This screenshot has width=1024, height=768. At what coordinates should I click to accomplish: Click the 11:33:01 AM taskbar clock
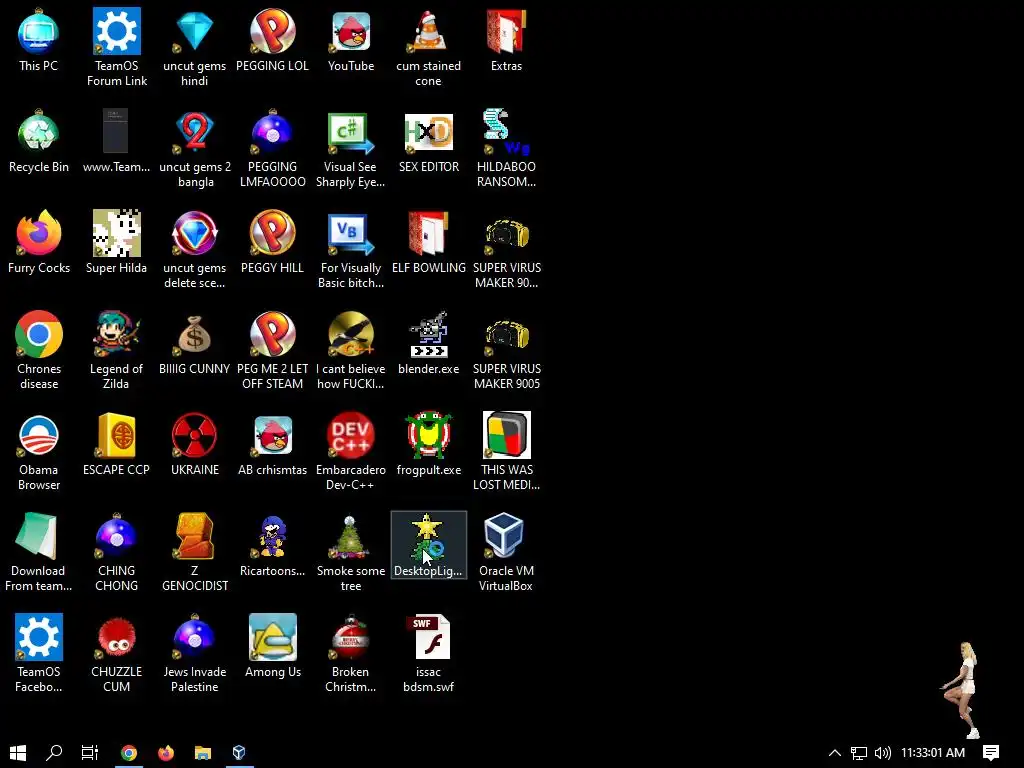click(x=933, y=753)
